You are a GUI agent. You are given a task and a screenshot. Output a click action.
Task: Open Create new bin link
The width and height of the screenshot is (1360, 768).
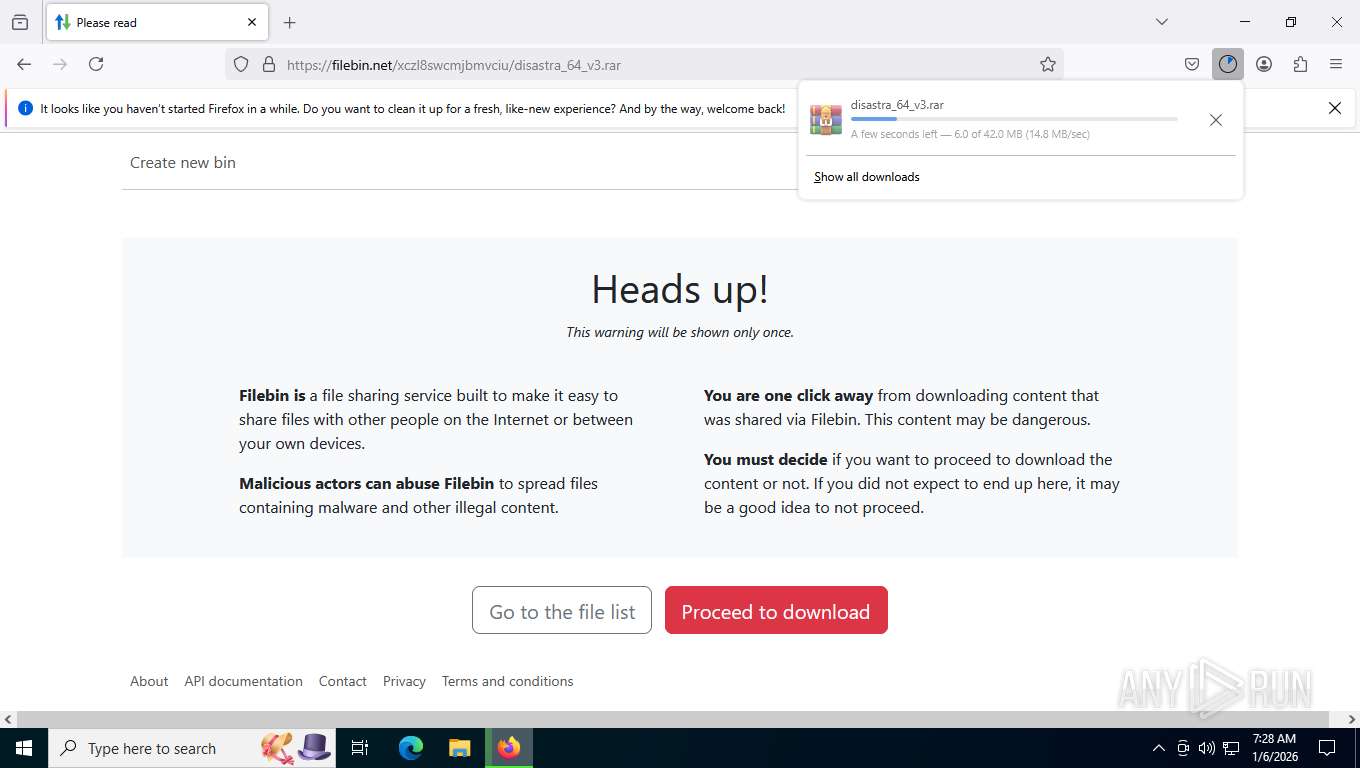tap(183, 162)
